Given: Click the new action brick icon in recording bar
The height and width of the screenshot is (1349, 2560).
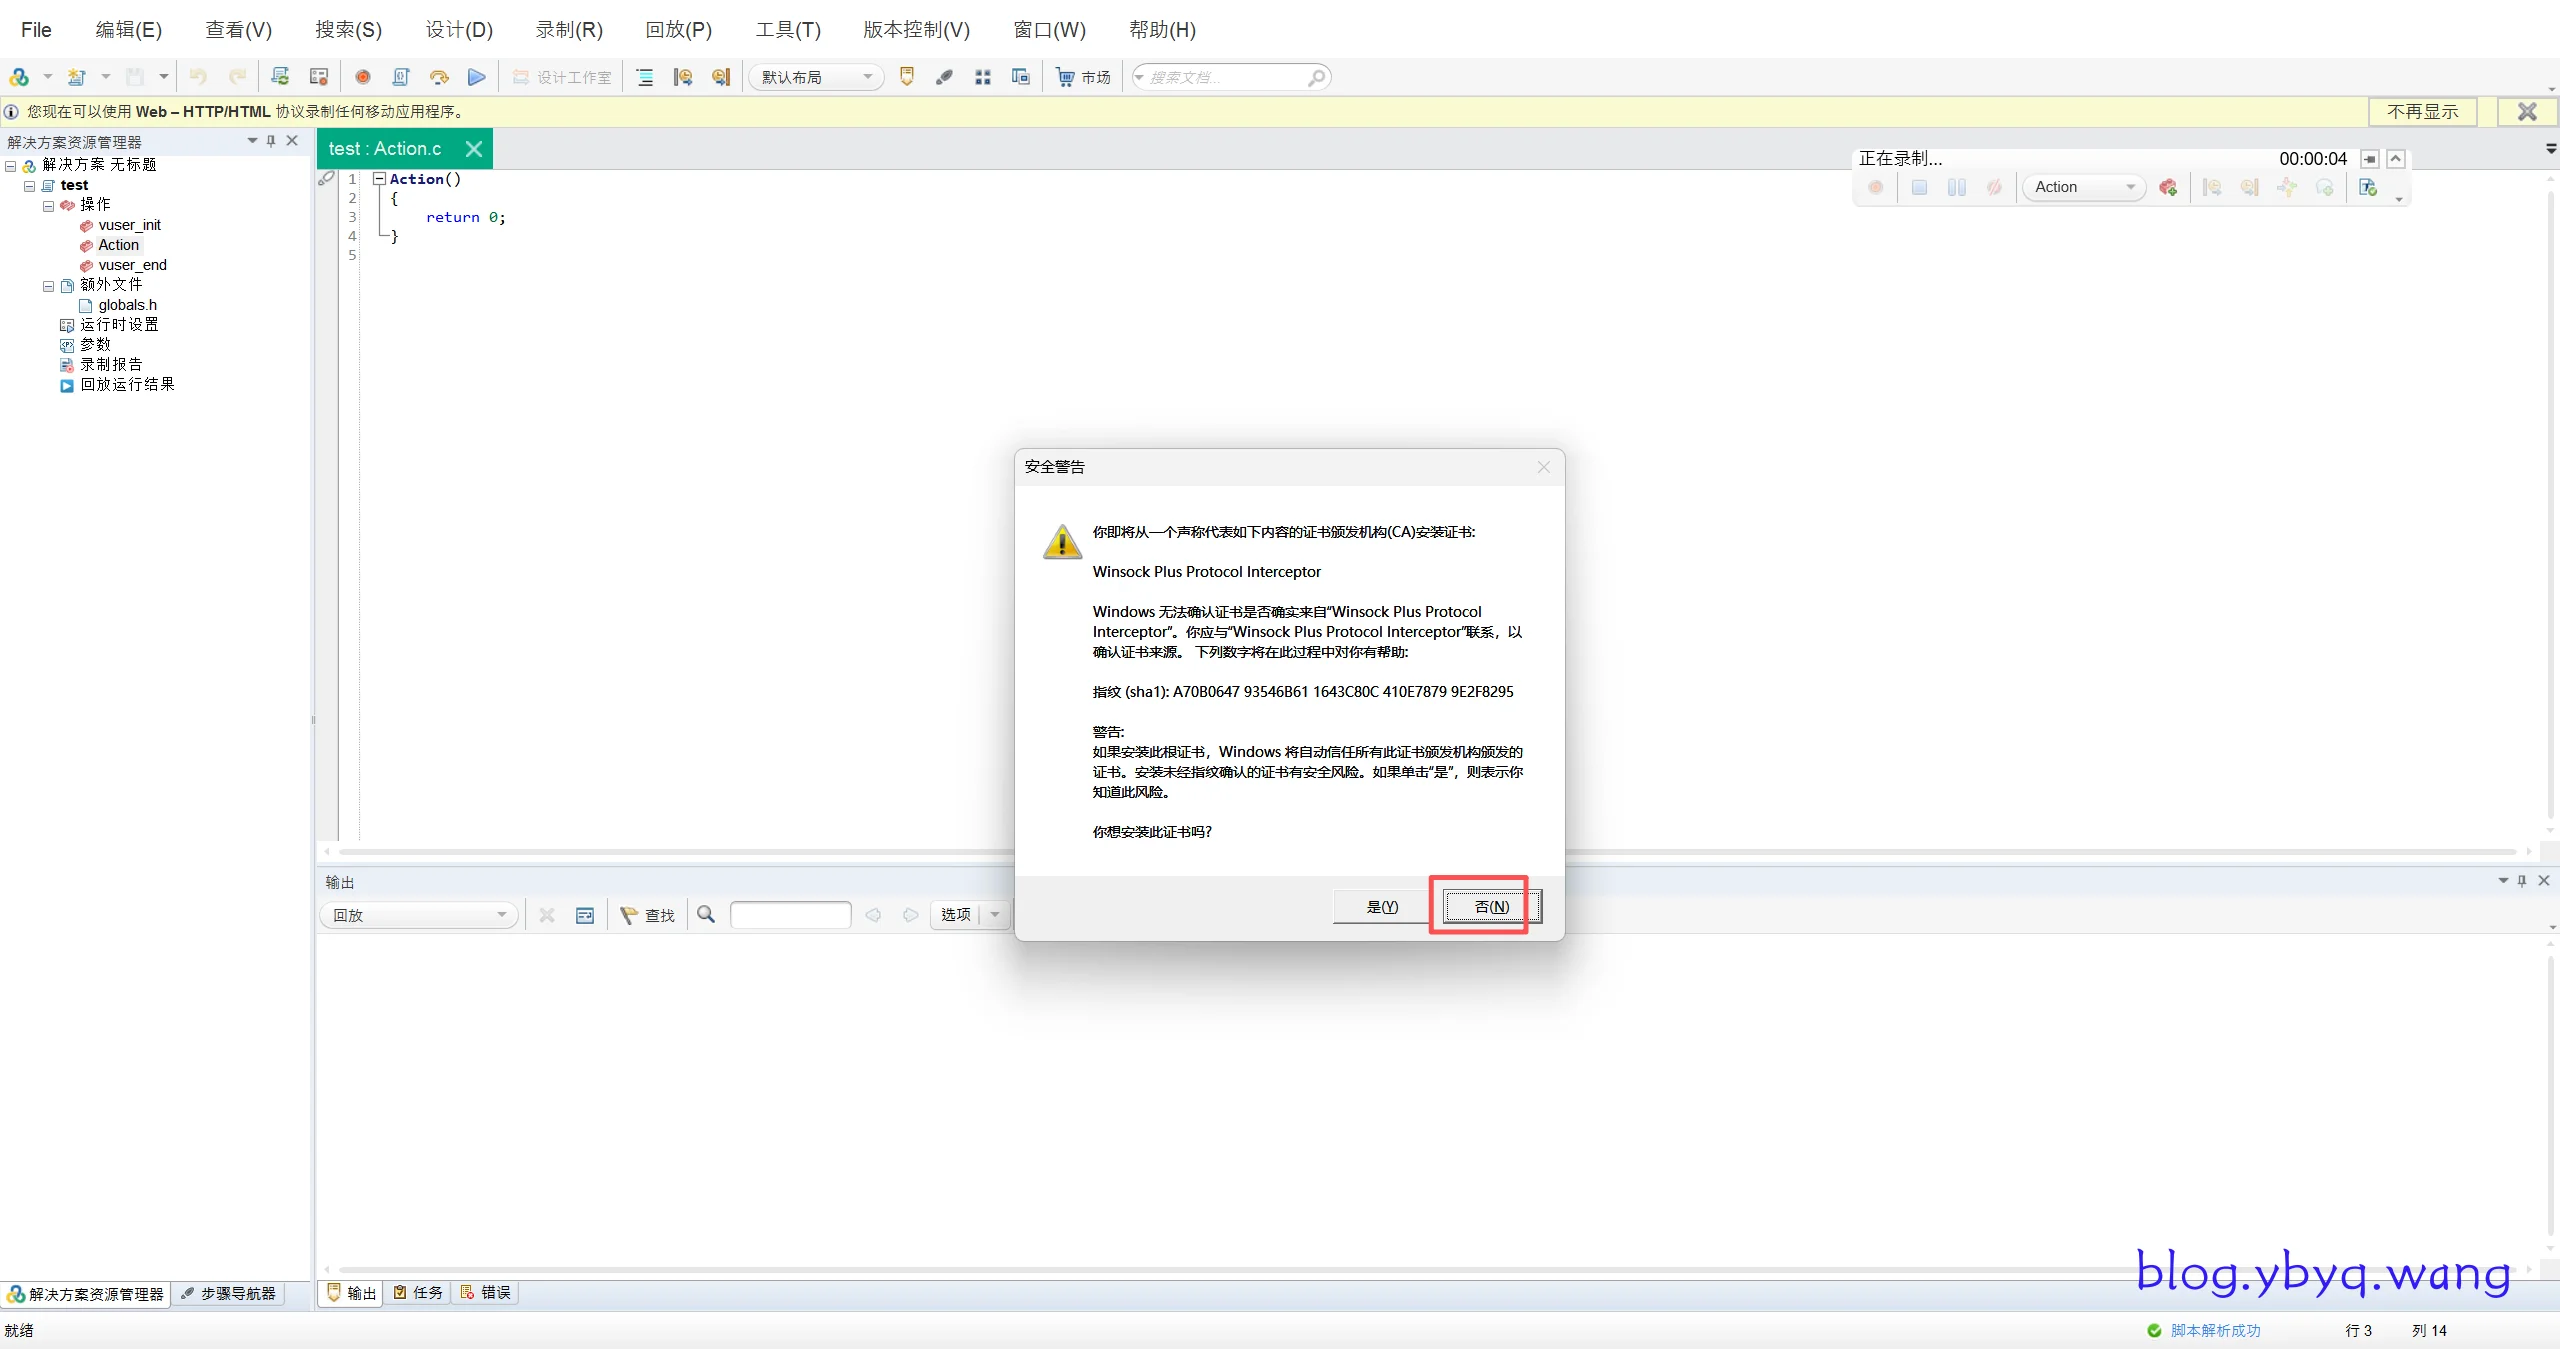Looking at the screenshot, I should click(x=2168, y=187).
